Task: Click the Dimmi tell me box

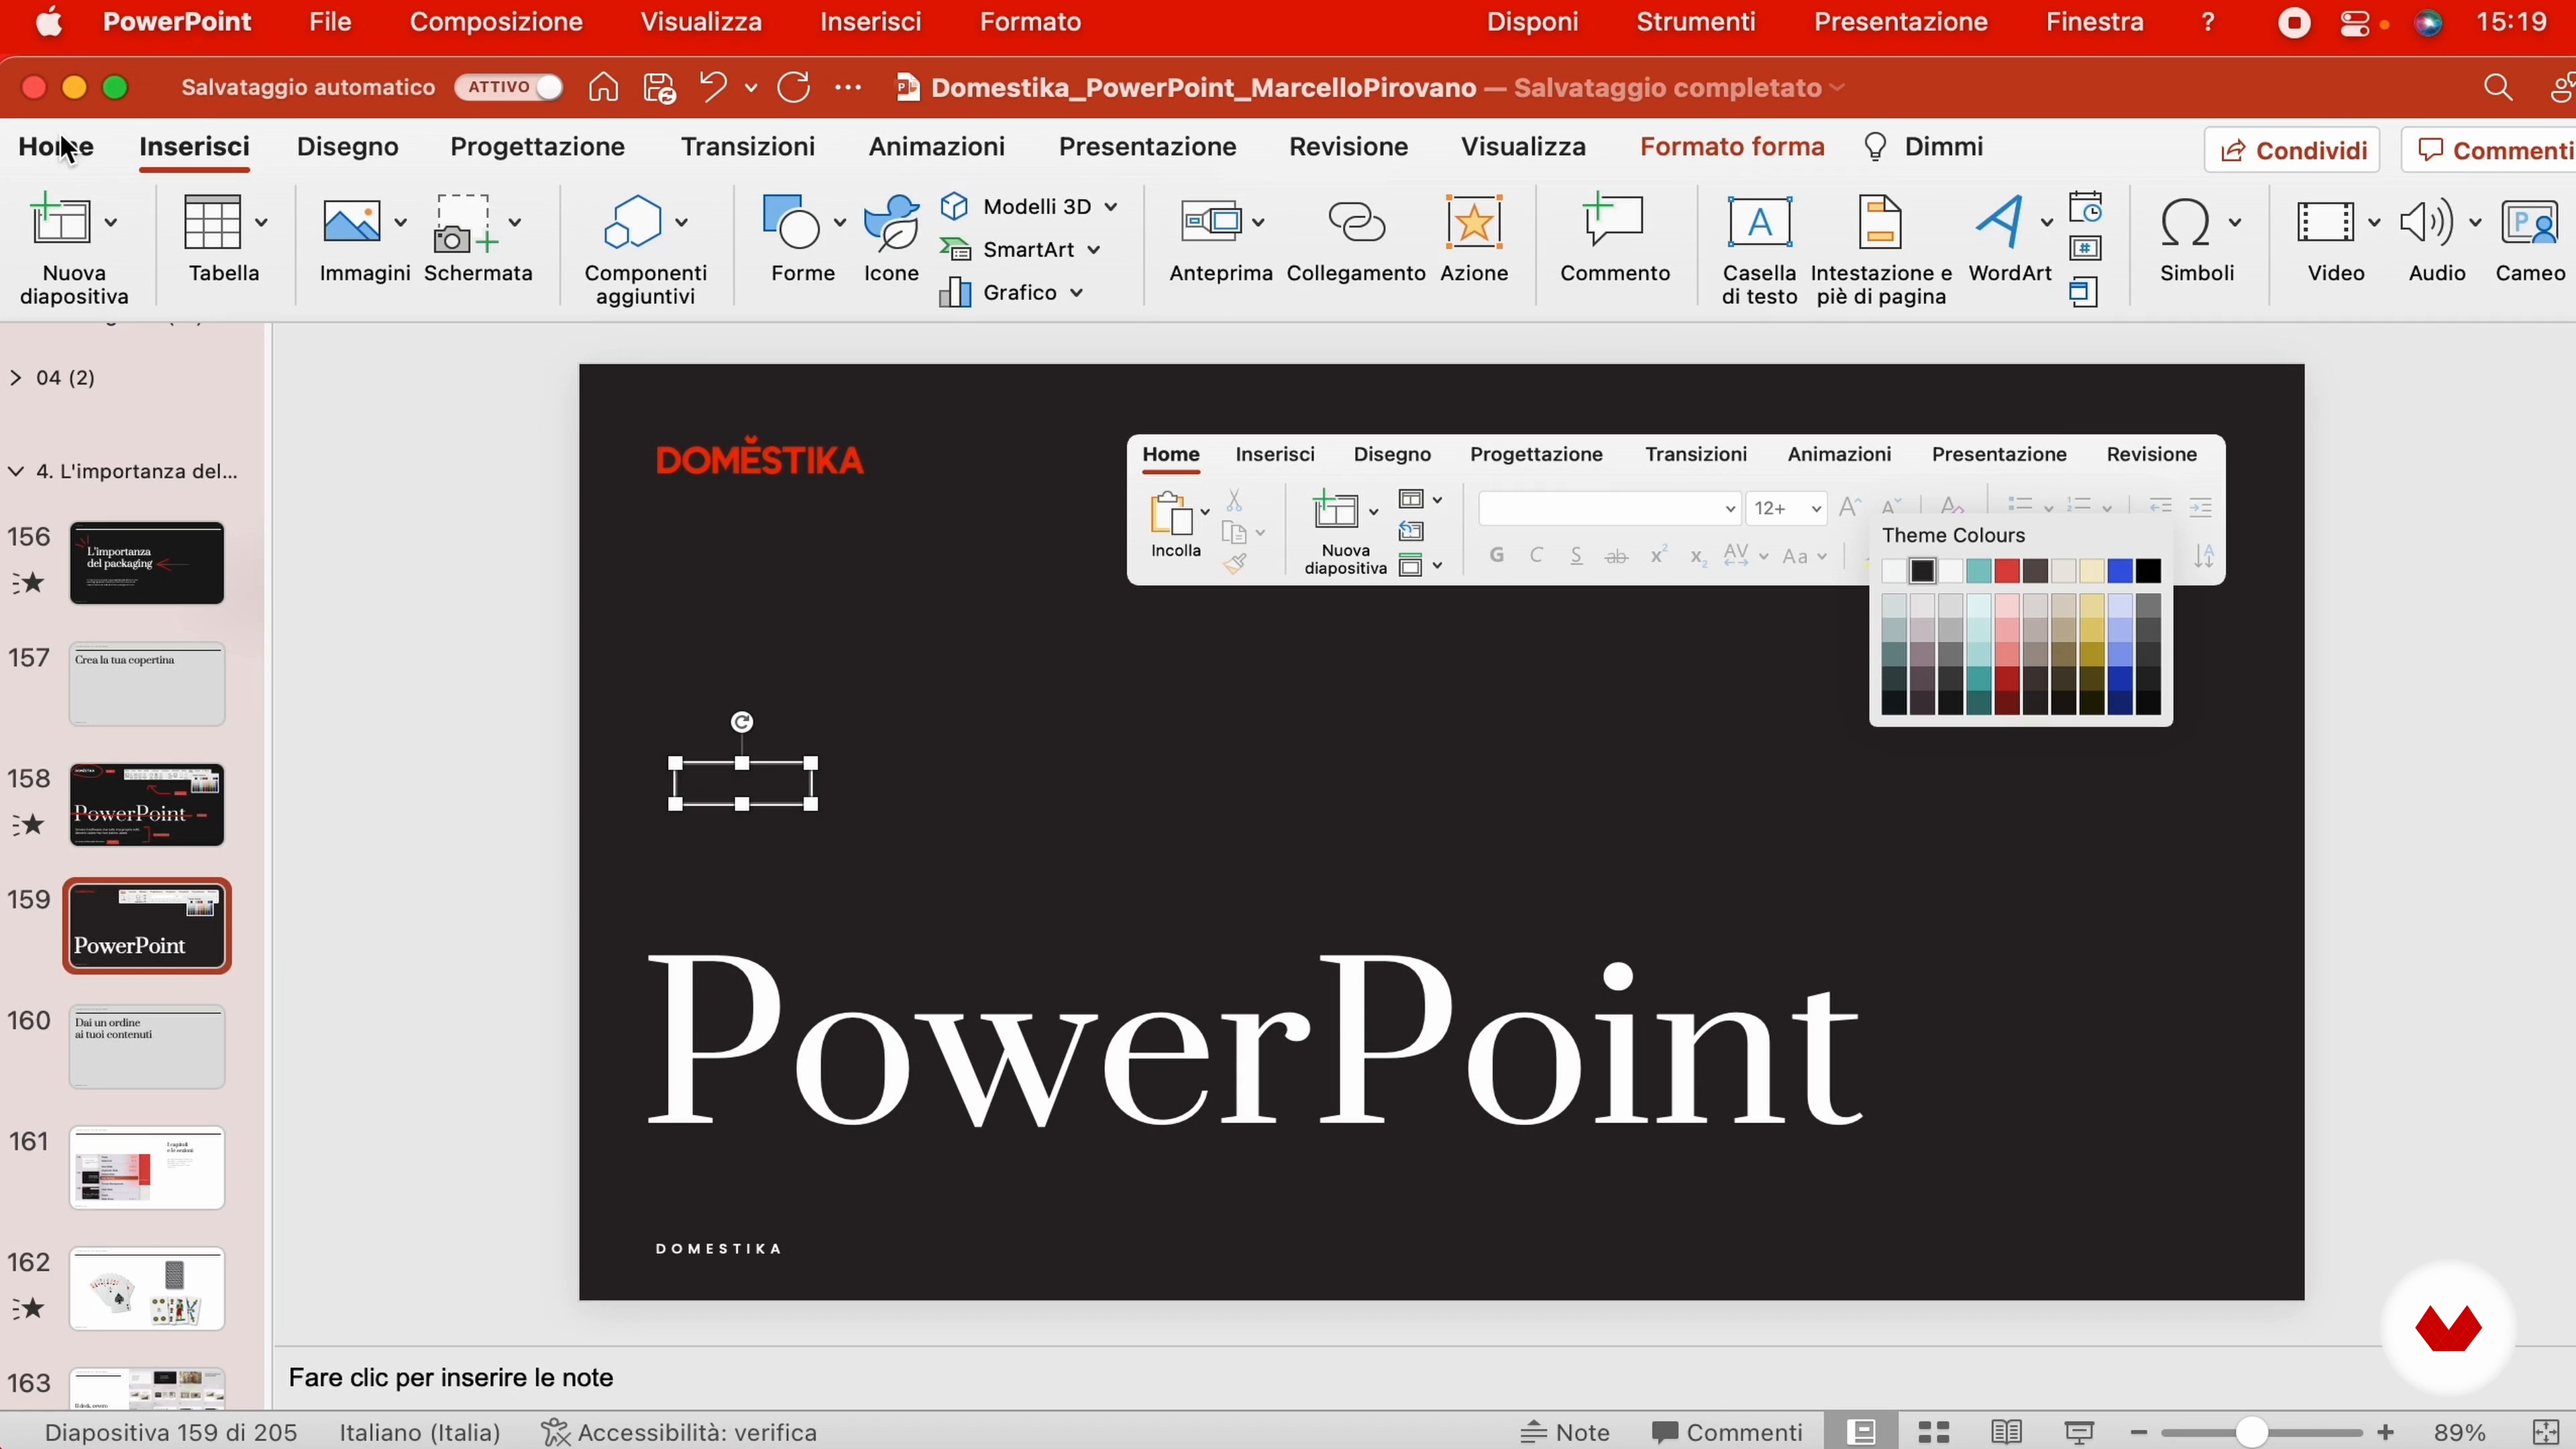Action: coord(1924,146)
